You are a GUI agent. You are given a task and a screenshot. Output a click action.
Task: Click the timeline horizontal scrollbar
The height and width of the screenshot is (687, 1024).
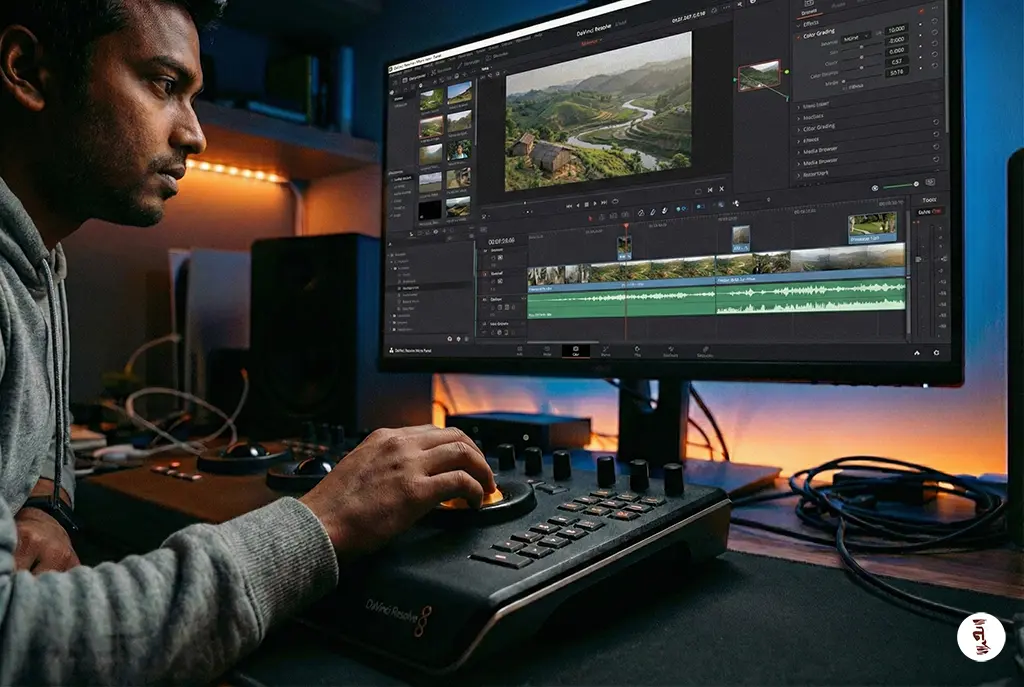pyautogui.click(x=563, y=342)
